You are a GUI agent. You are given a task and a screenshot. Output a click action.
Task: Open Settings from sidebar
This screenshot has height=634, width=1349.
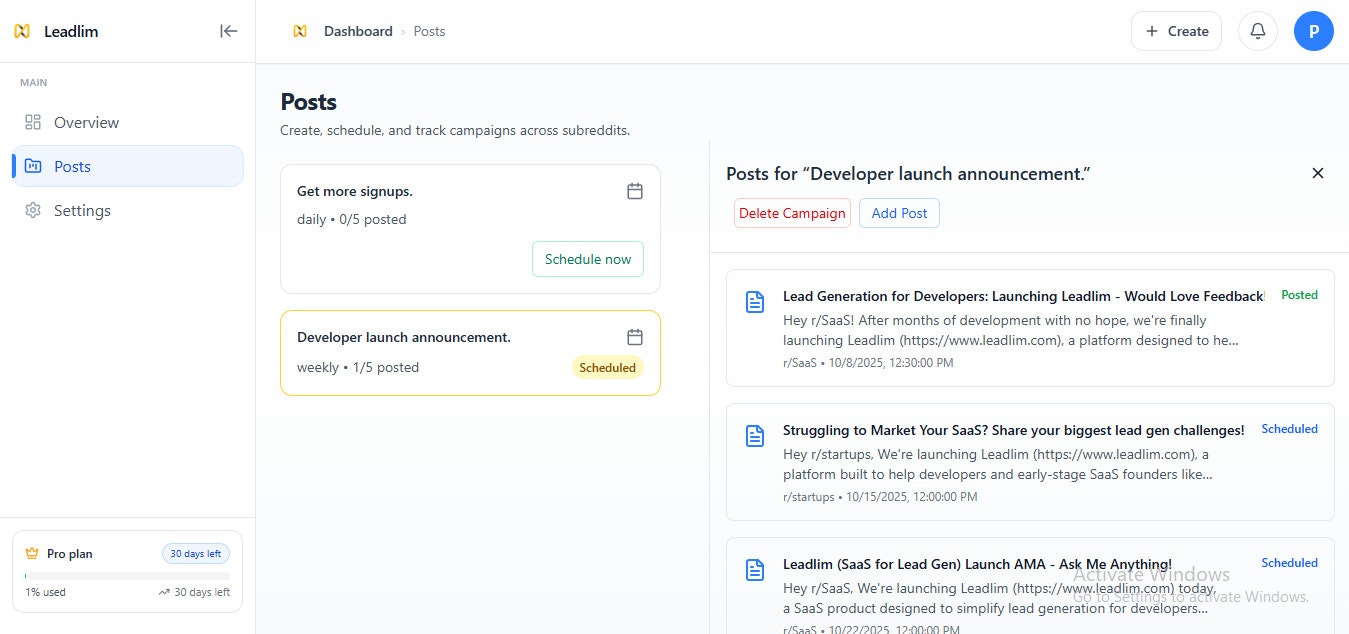point(127,210)
